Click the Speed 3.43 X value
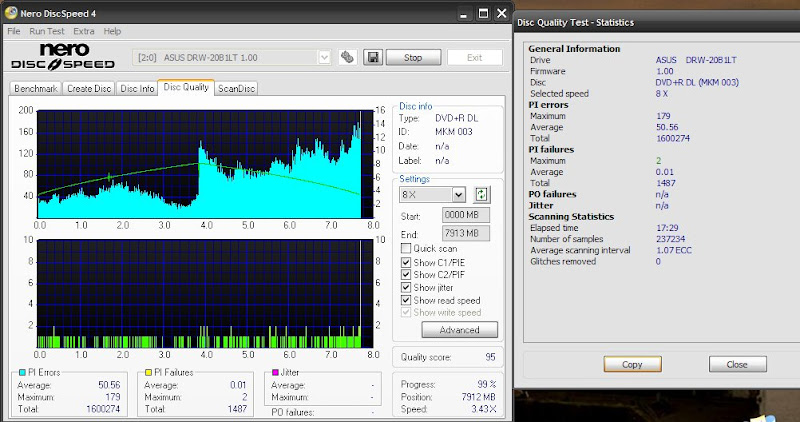The height and width of the screenshot is (422, 800). 484,409
